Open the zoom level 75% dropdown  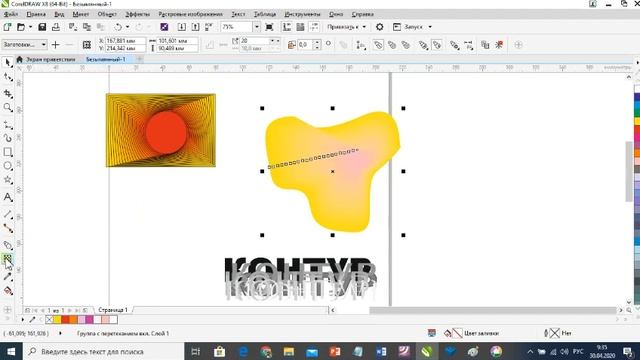point(257,27)
